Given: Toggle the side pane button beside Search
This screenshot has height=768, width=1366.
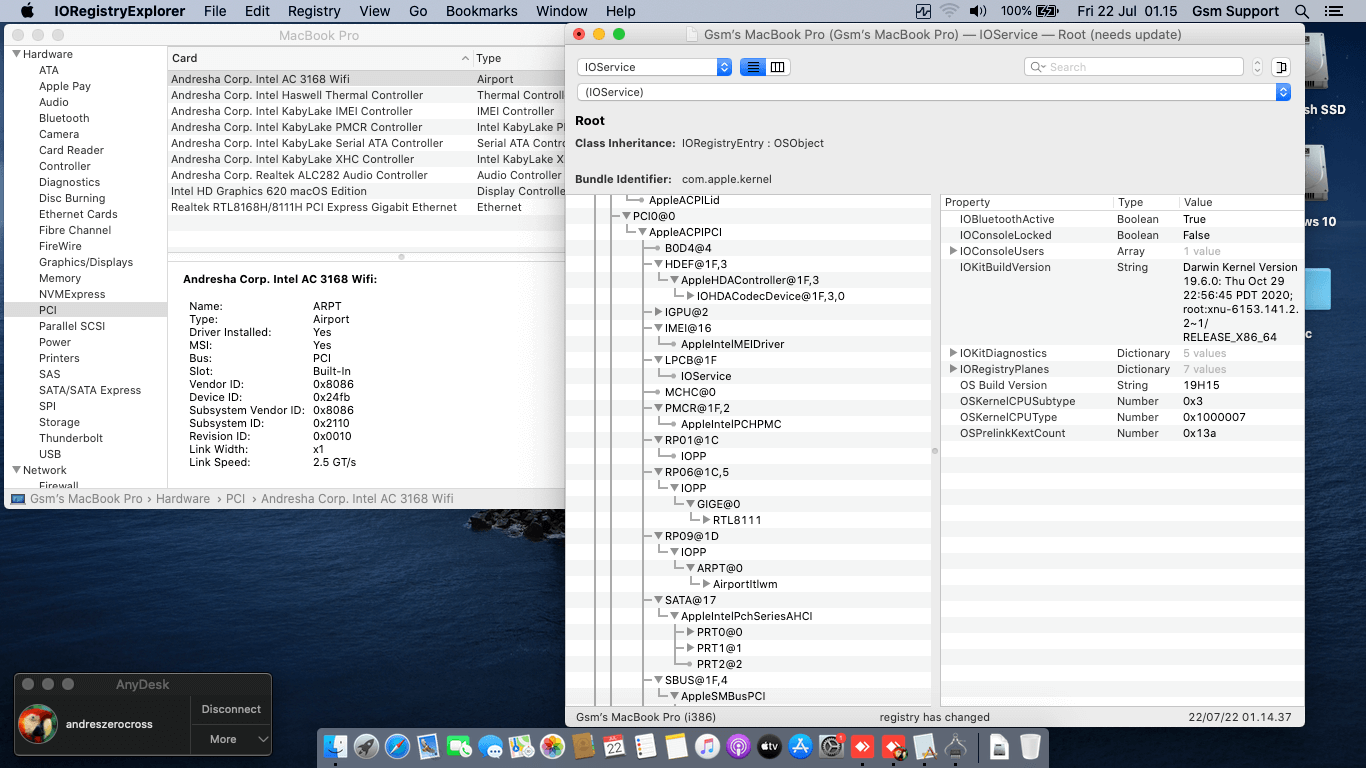Looking at the screenshot, I should 1281,67.
